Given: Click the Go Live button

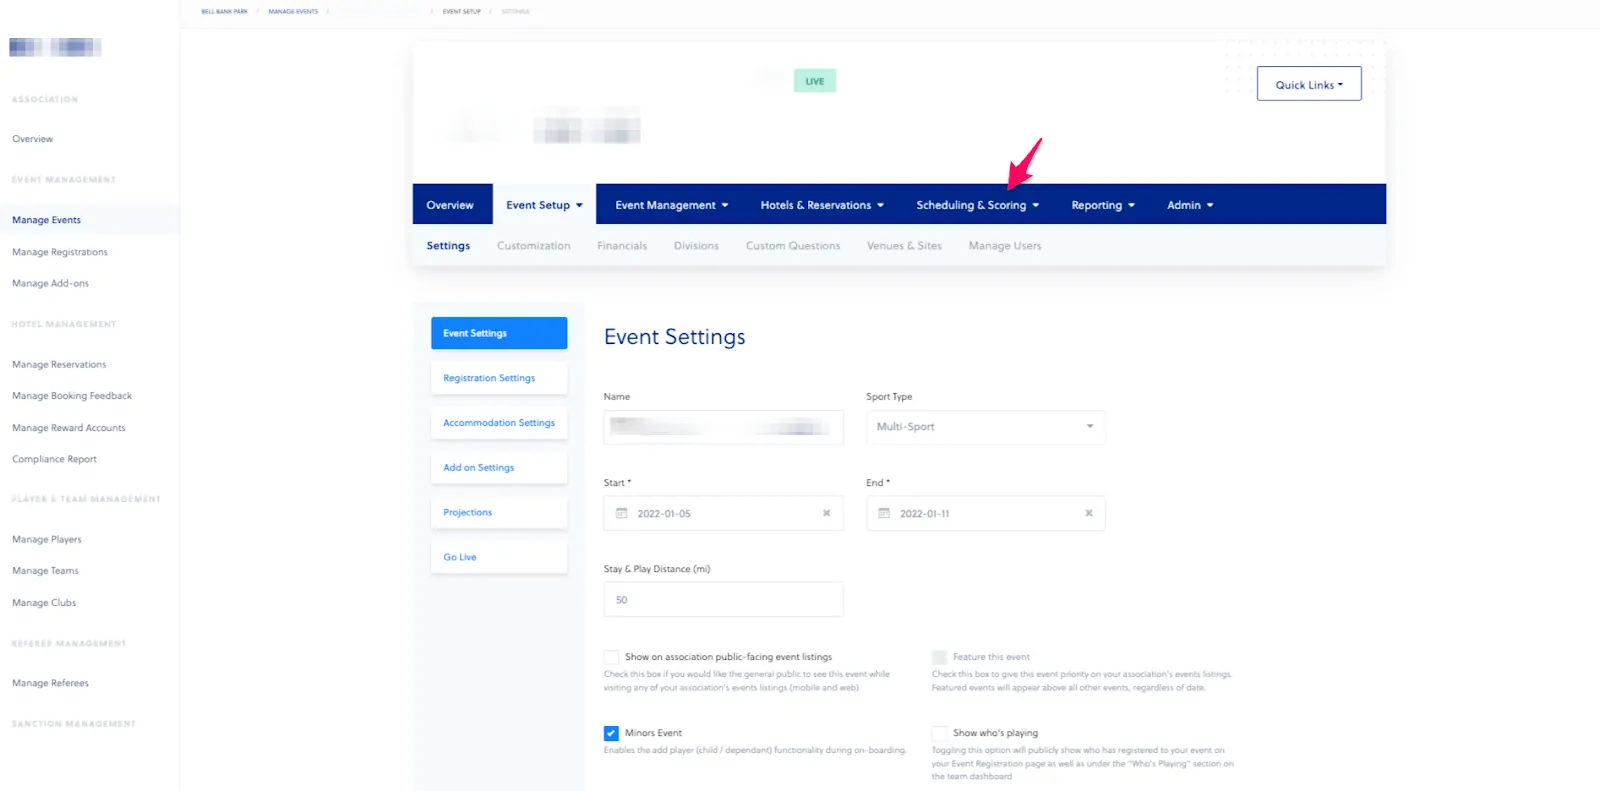Looking at the screenshot, I should click(499, 557).
